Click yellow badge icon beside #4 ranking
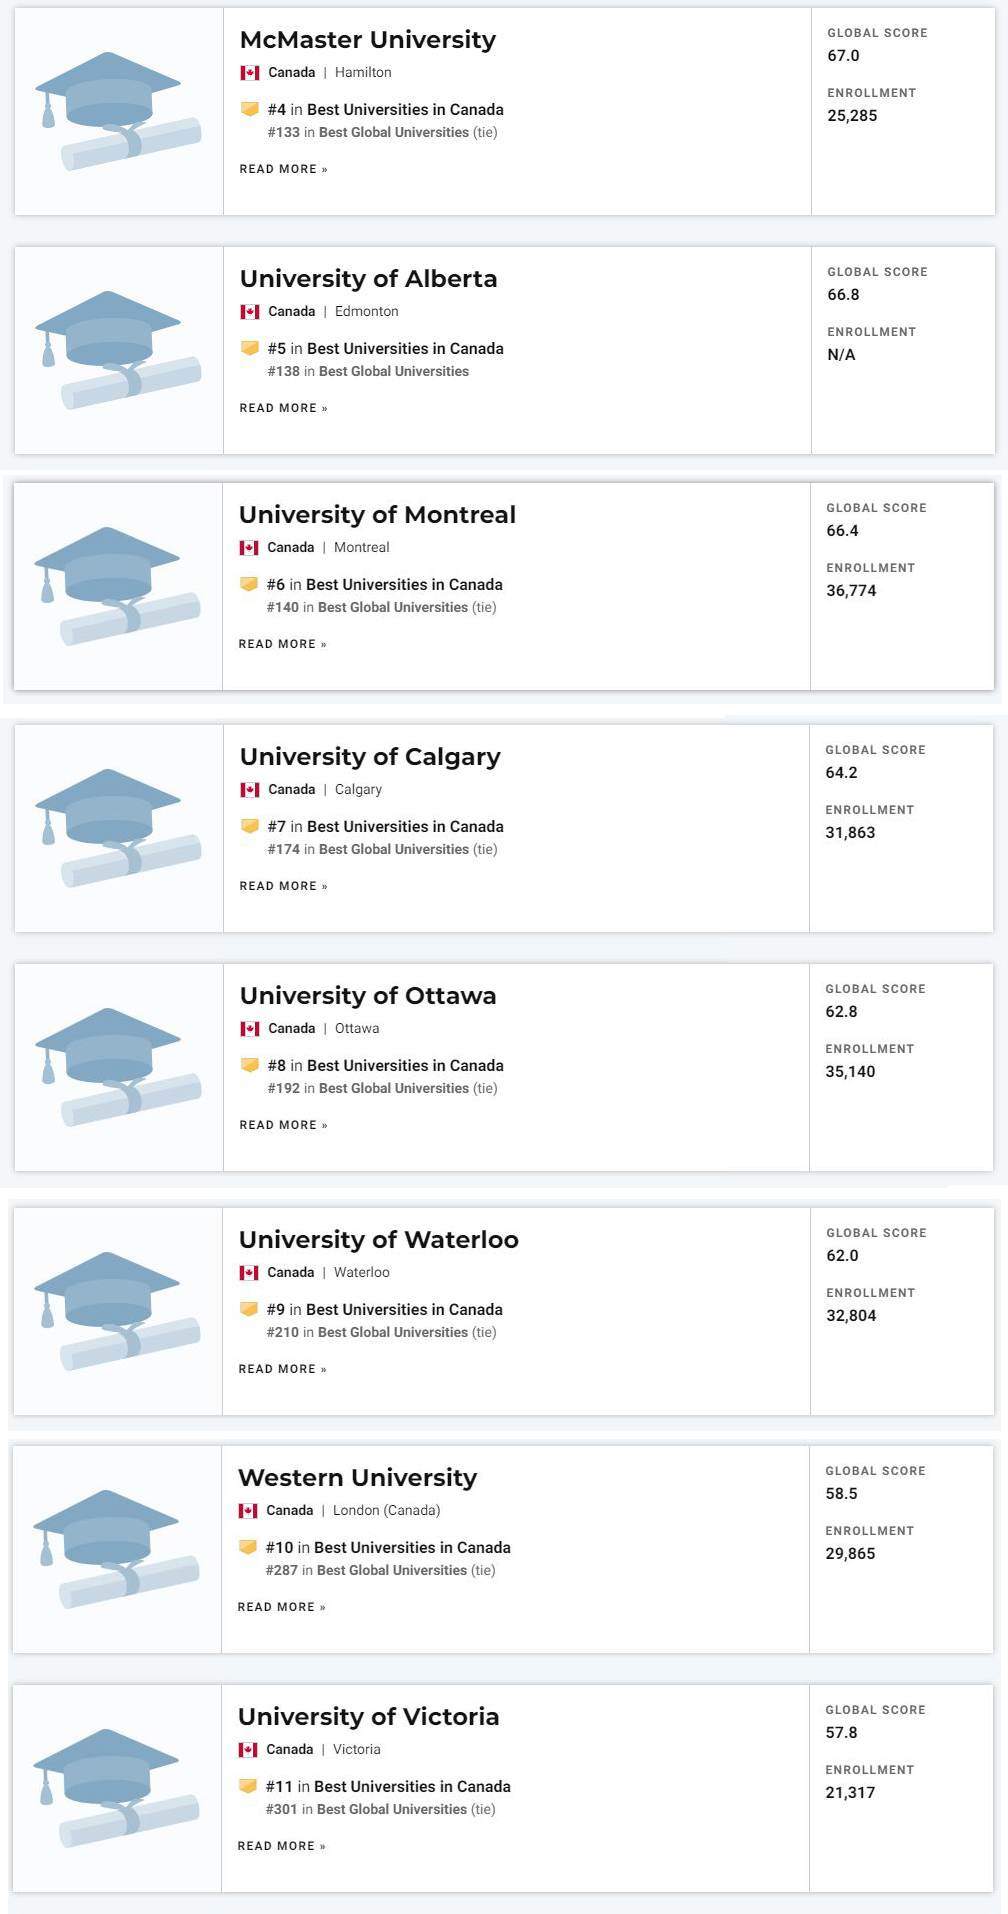This screenshot has height=1914, width=1008. 250,109
